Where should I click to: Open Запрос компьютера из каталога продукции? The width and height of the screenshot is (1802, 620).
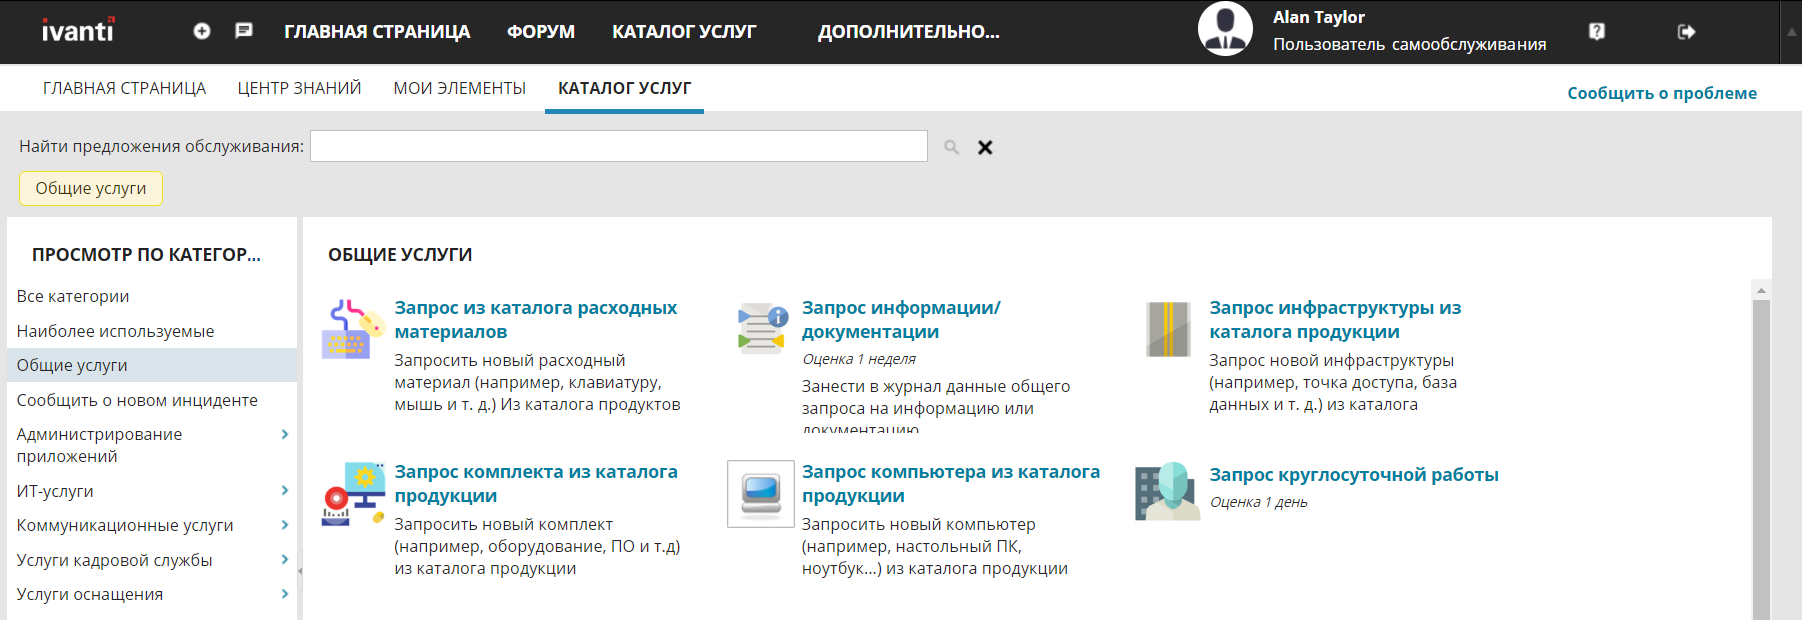coord(951,484)
